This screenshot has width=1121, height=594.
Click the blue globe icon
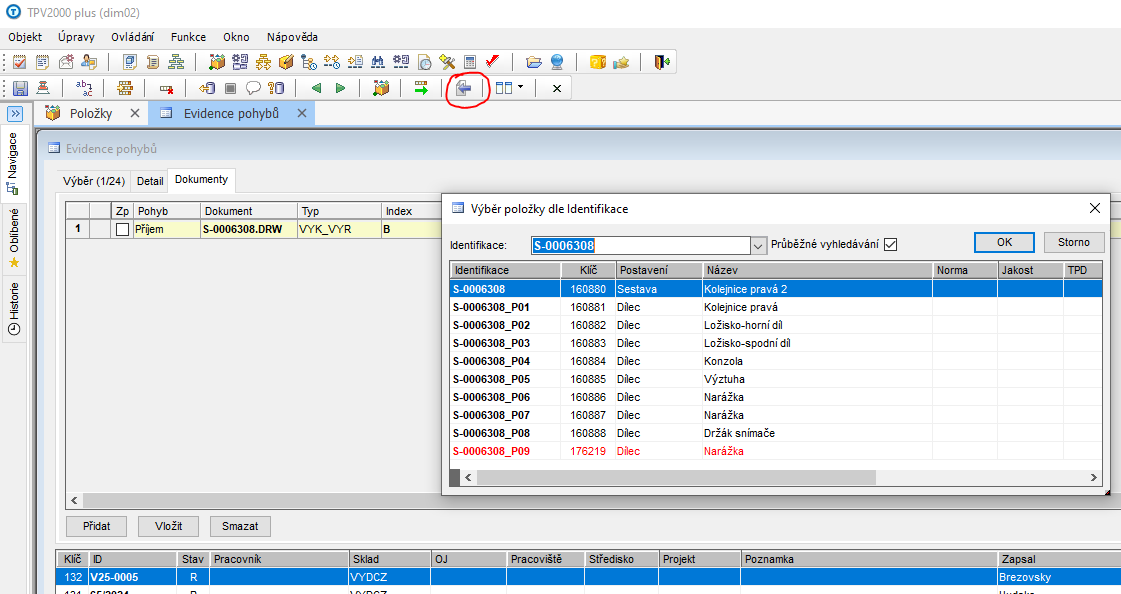tap(557, 62)
